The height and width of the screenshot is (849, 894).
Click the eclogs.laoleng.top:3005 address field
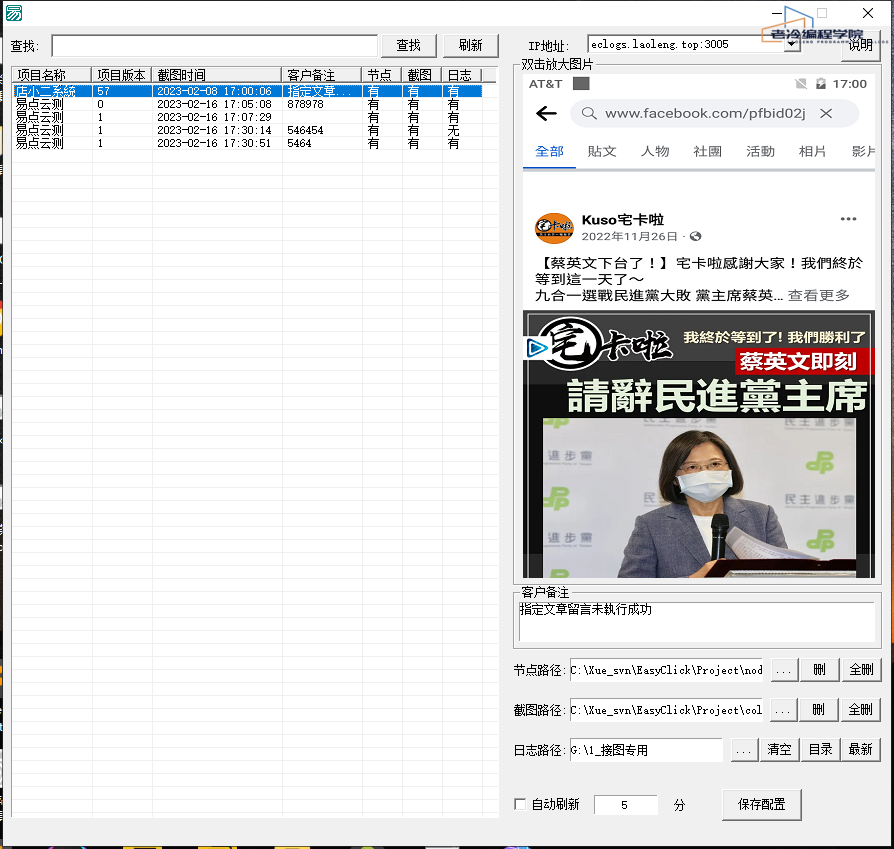(x=685, y=44)
